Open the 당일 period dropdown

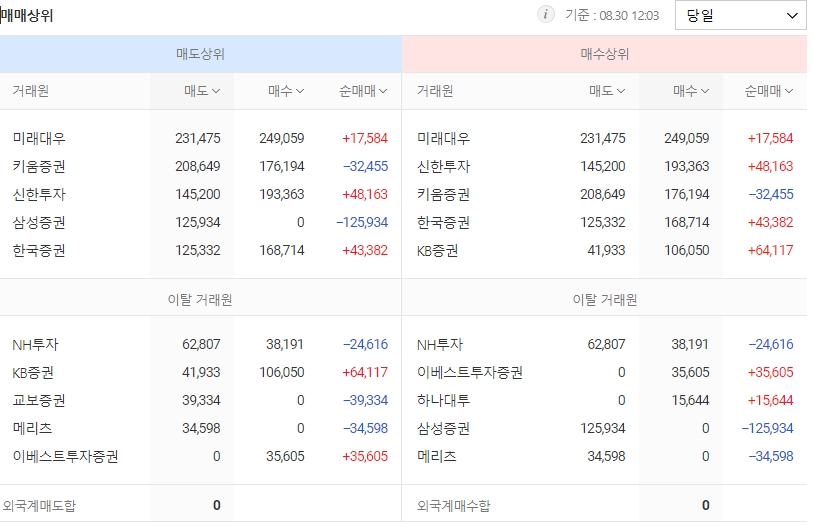tap(740, 15)
